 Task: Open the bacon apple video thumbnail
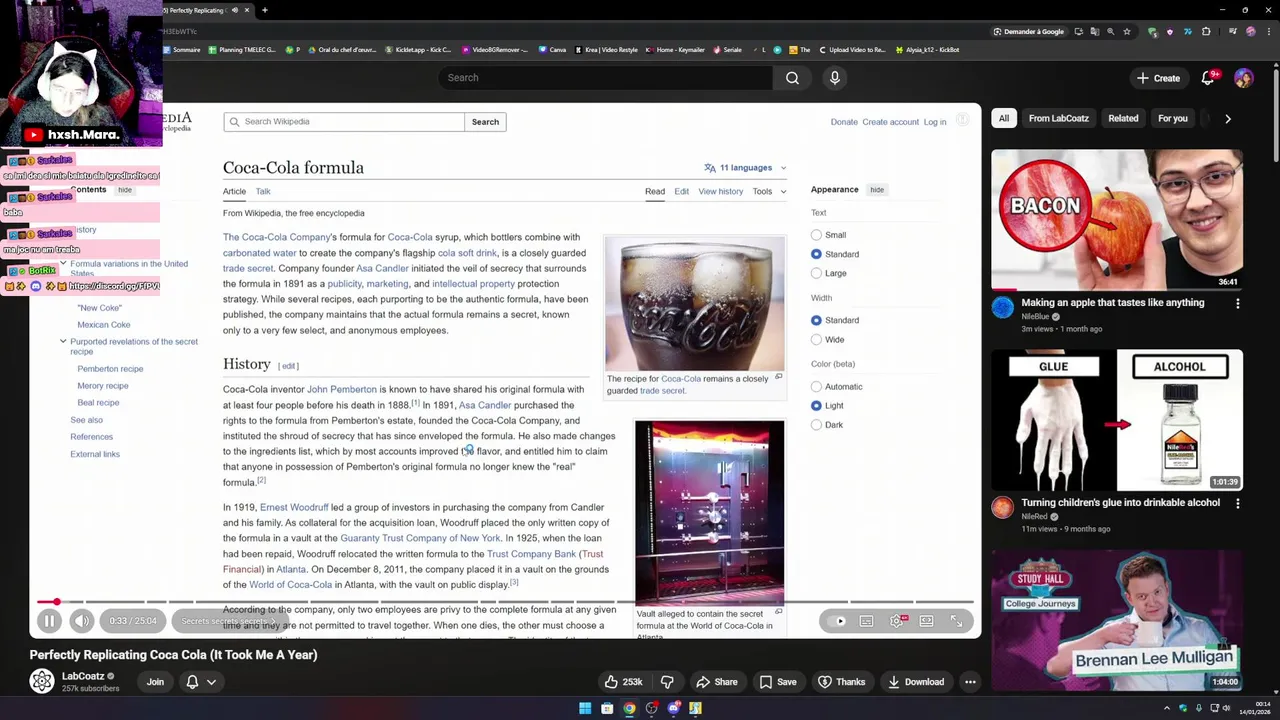coord(1117,220)
